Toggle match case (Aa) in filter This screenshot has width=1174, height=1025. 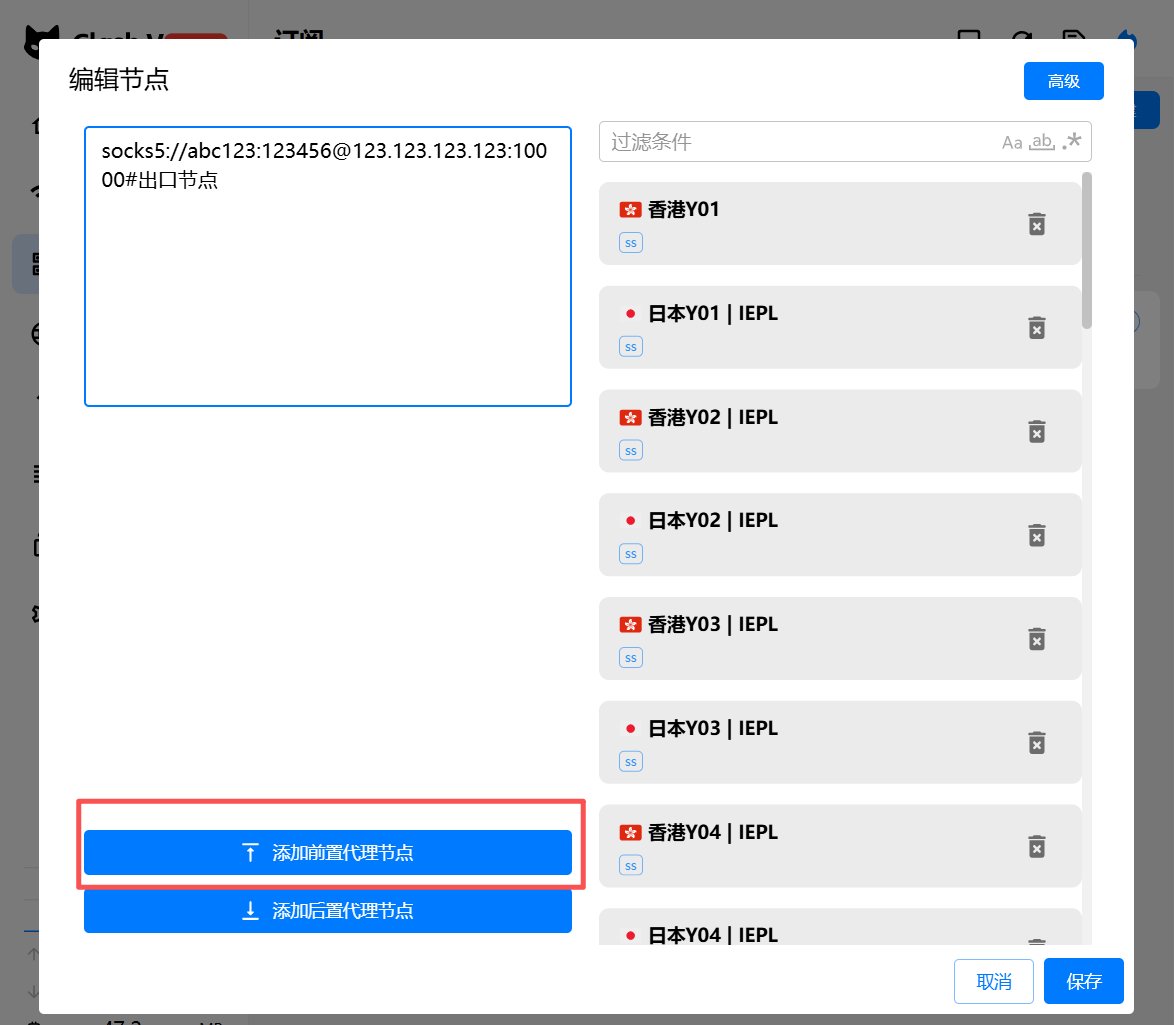(x=1012, y=142)
